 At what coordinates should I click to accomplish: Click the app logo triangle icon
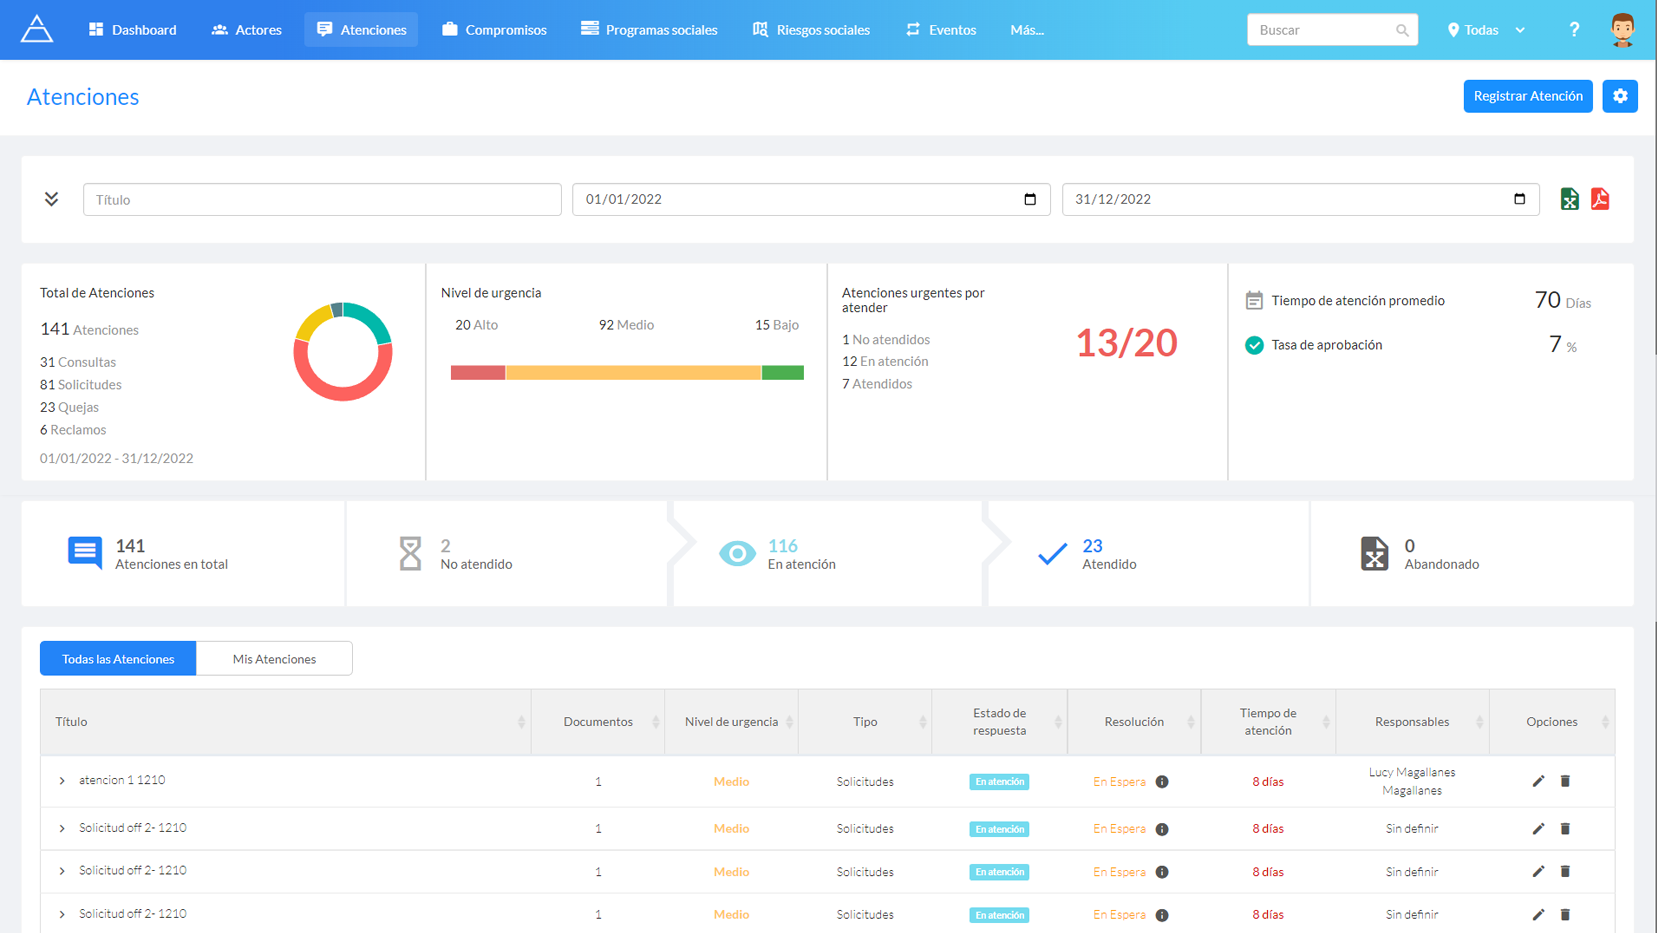[37, 29]
